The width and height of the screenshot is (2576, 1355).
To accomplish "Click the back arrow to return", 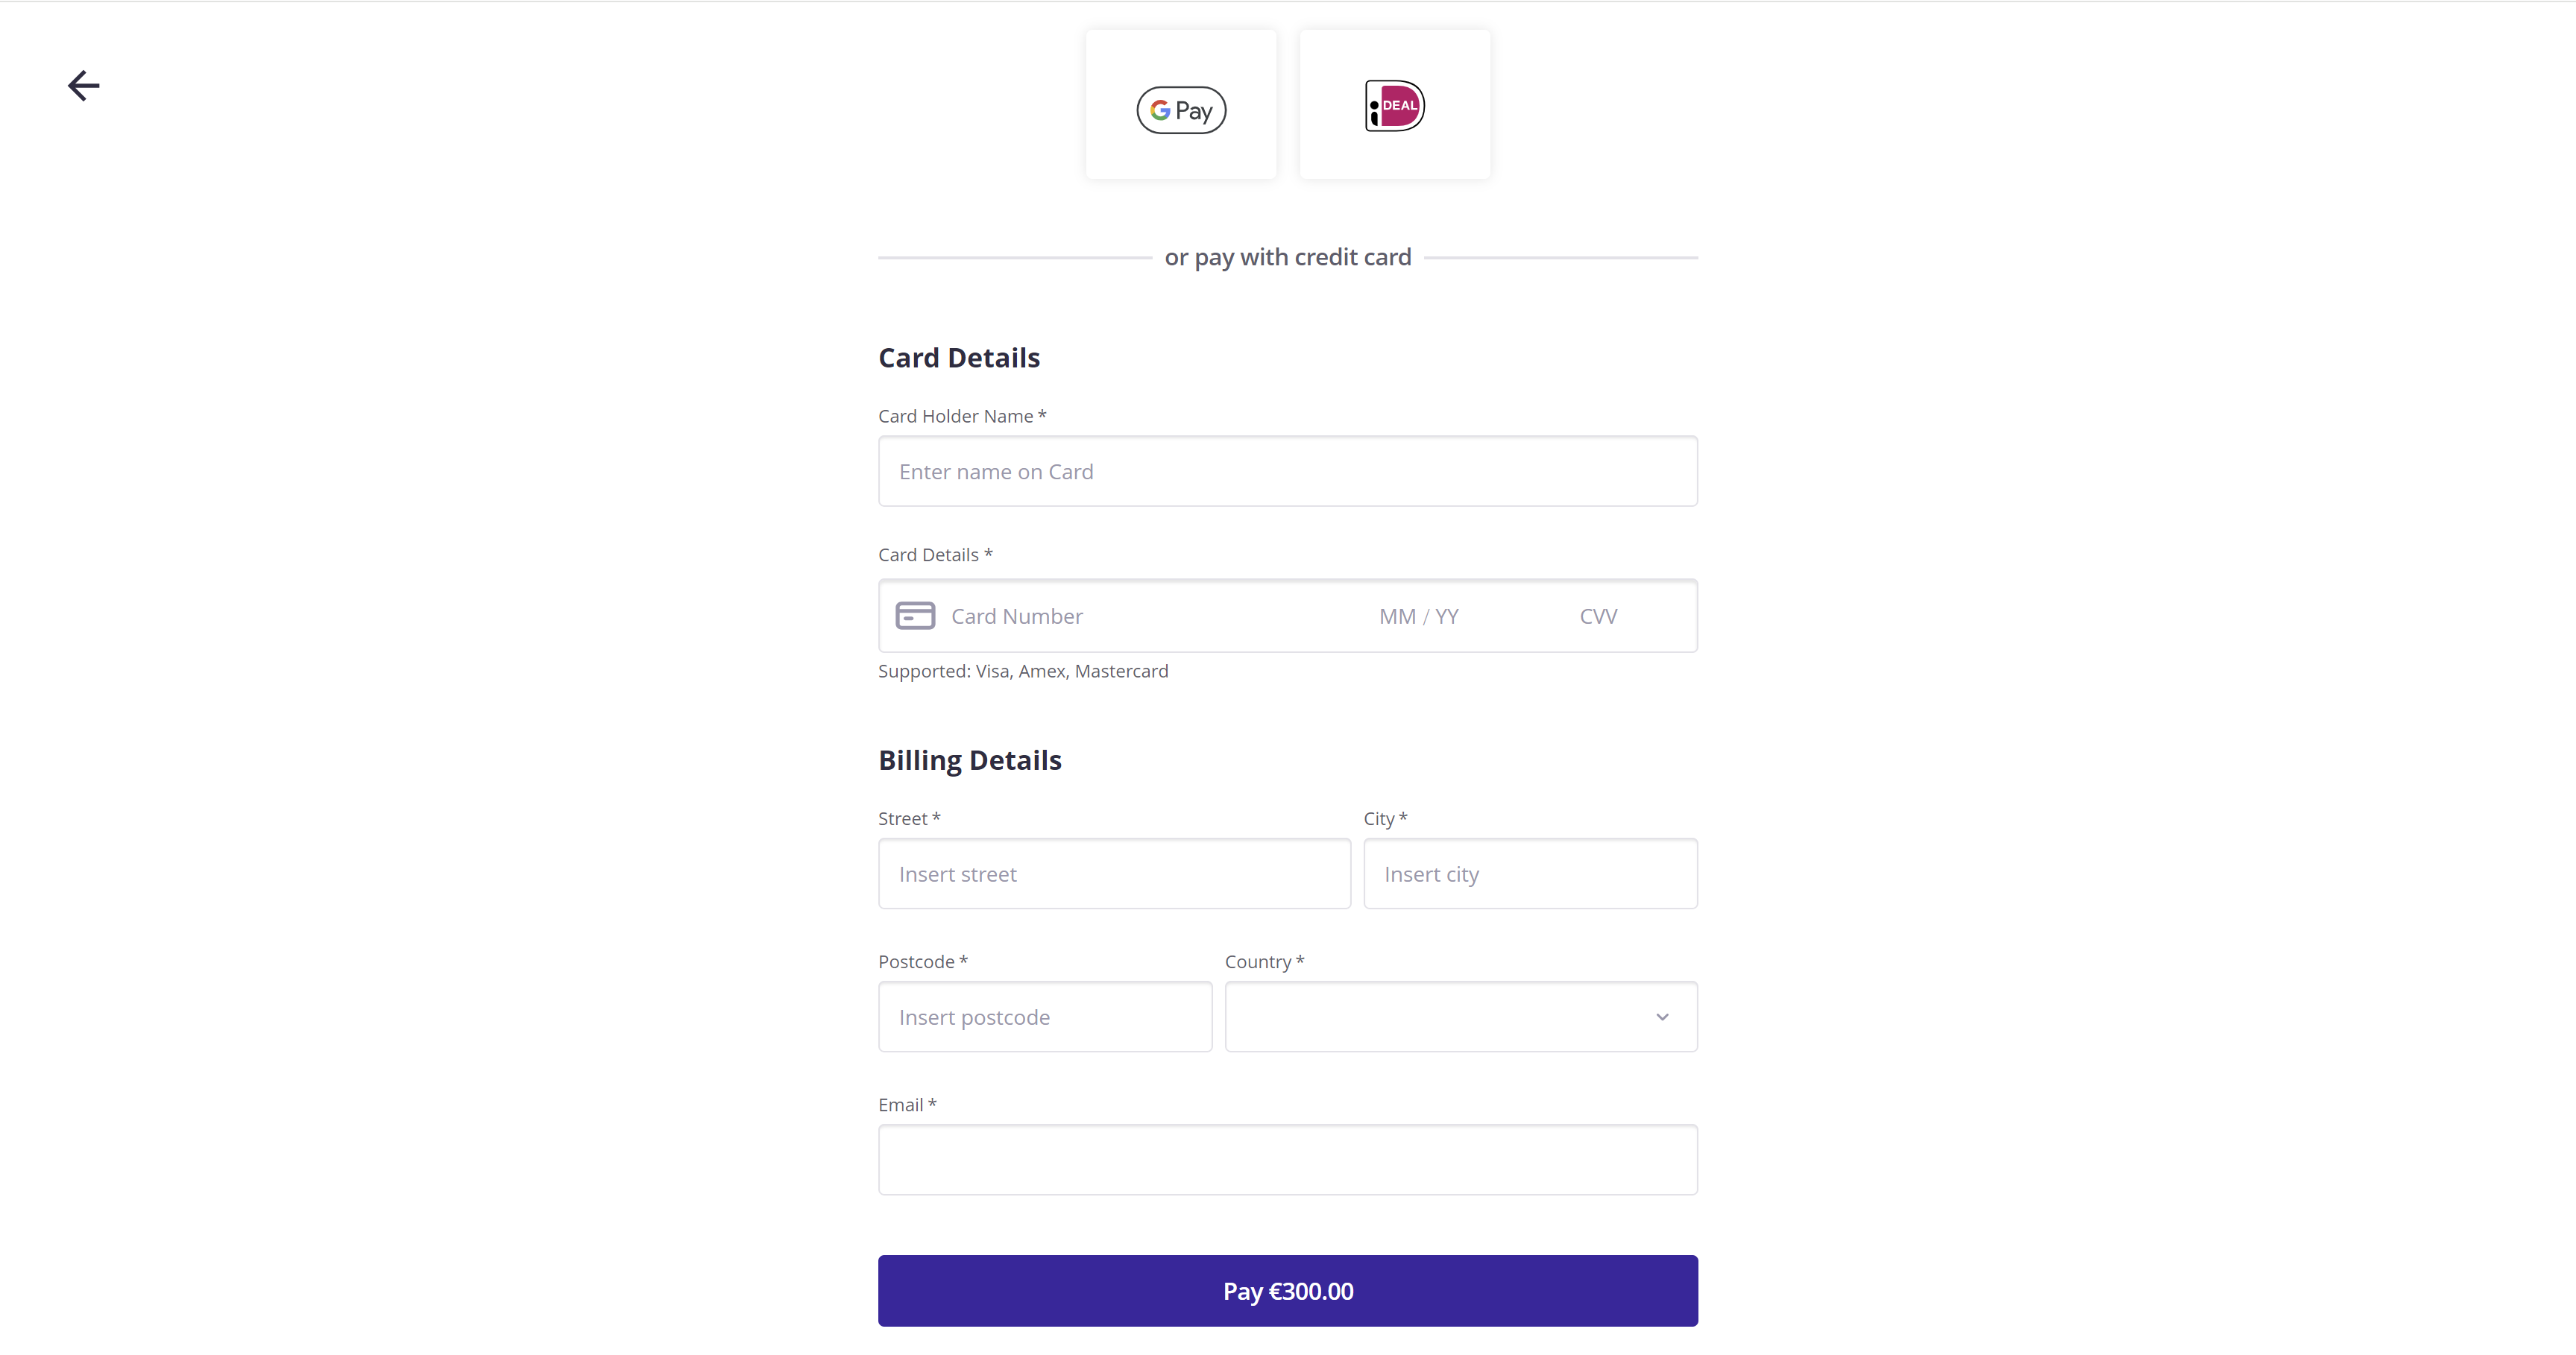I will click(x=83, y=85).
